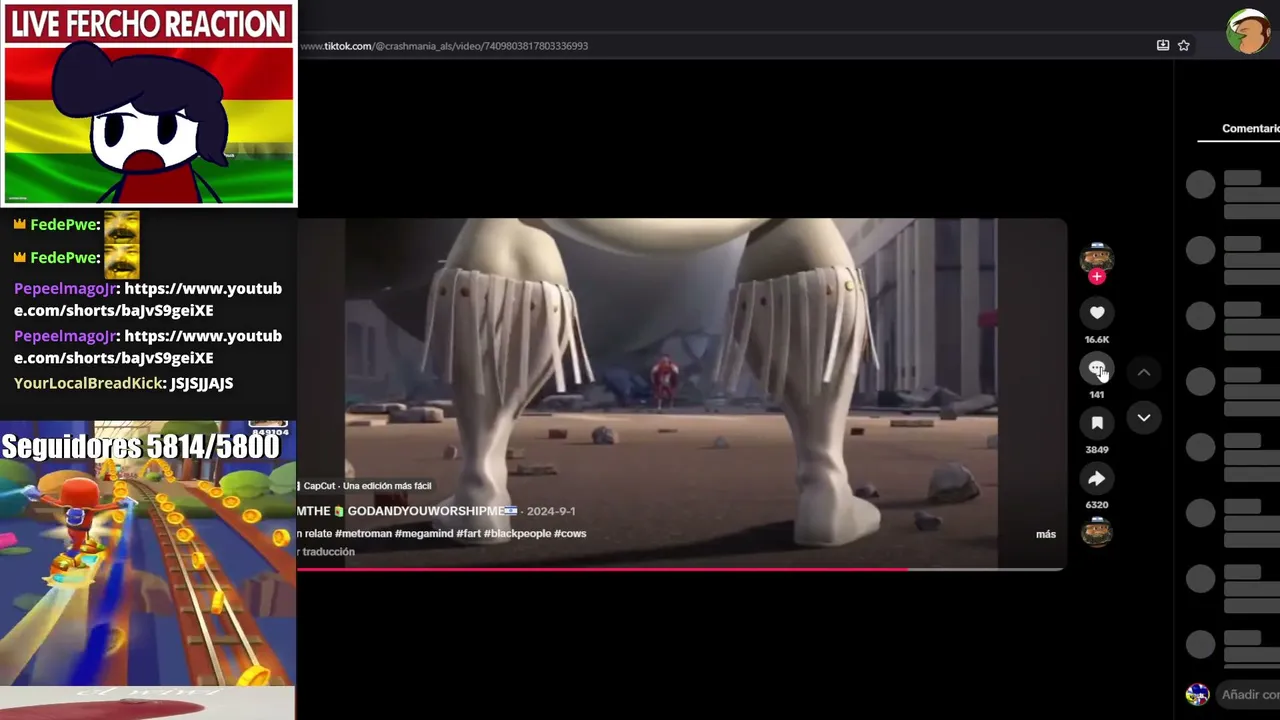Click YourLocalBreadKick's 'JSJSJJAJS' chat message

201,383
